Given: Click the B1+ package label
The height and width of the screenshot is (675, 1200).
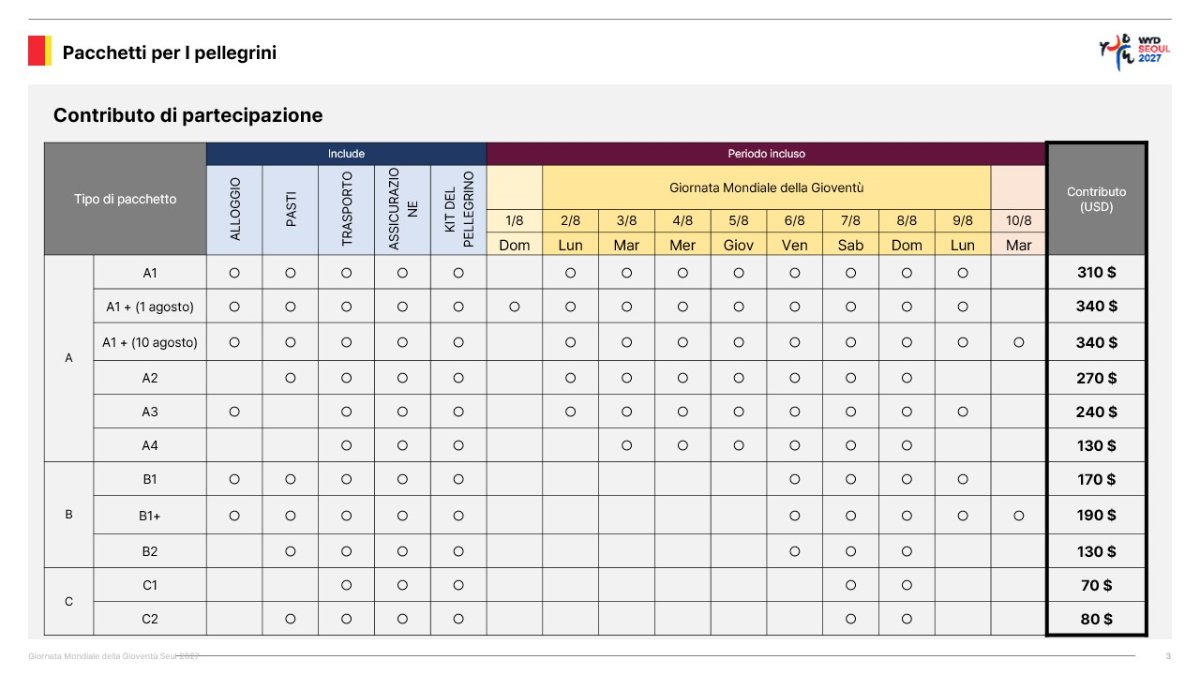Looking at the screenshot, I should tap(150, 515).
